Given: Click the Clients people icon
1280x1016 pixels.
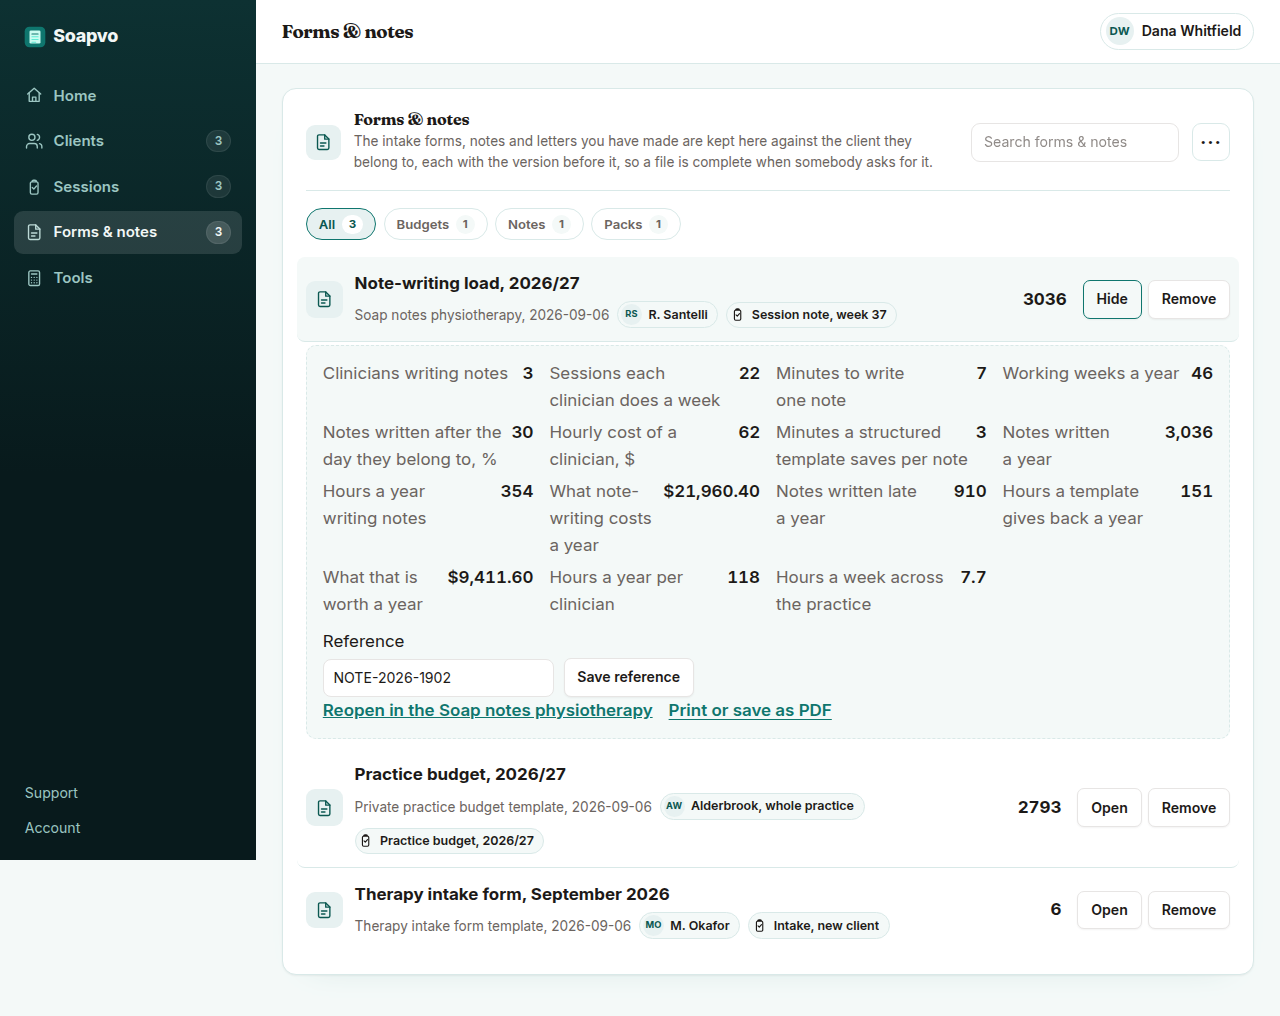Looking at the screenshot, I should pyautogui.click(x=34, y=141).
